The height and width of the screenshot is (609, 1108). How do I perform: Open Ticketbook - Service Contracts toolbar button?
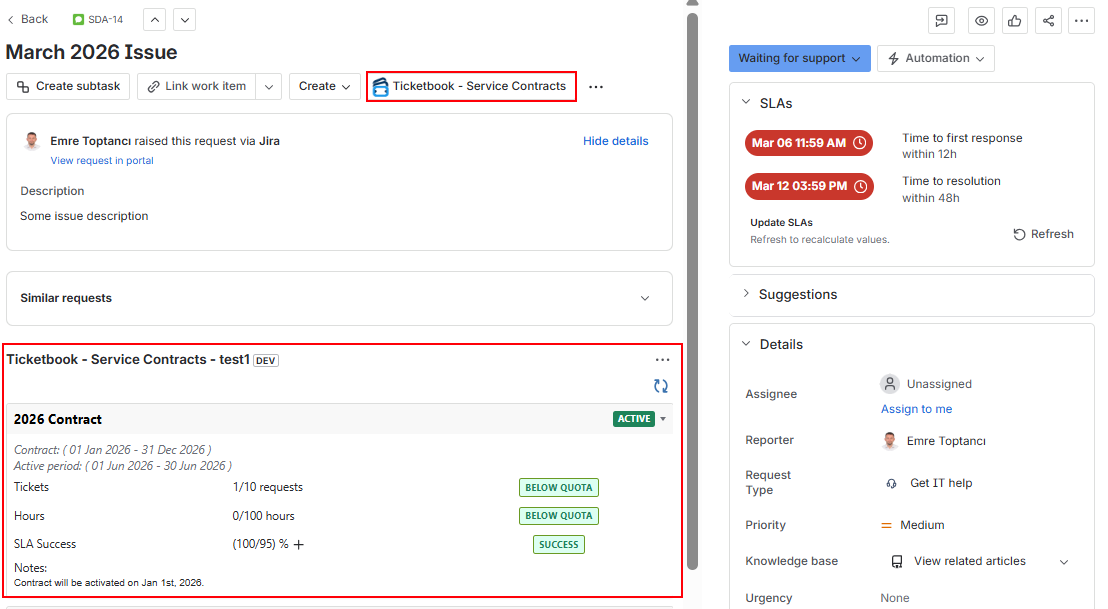[x=471, y=86]
